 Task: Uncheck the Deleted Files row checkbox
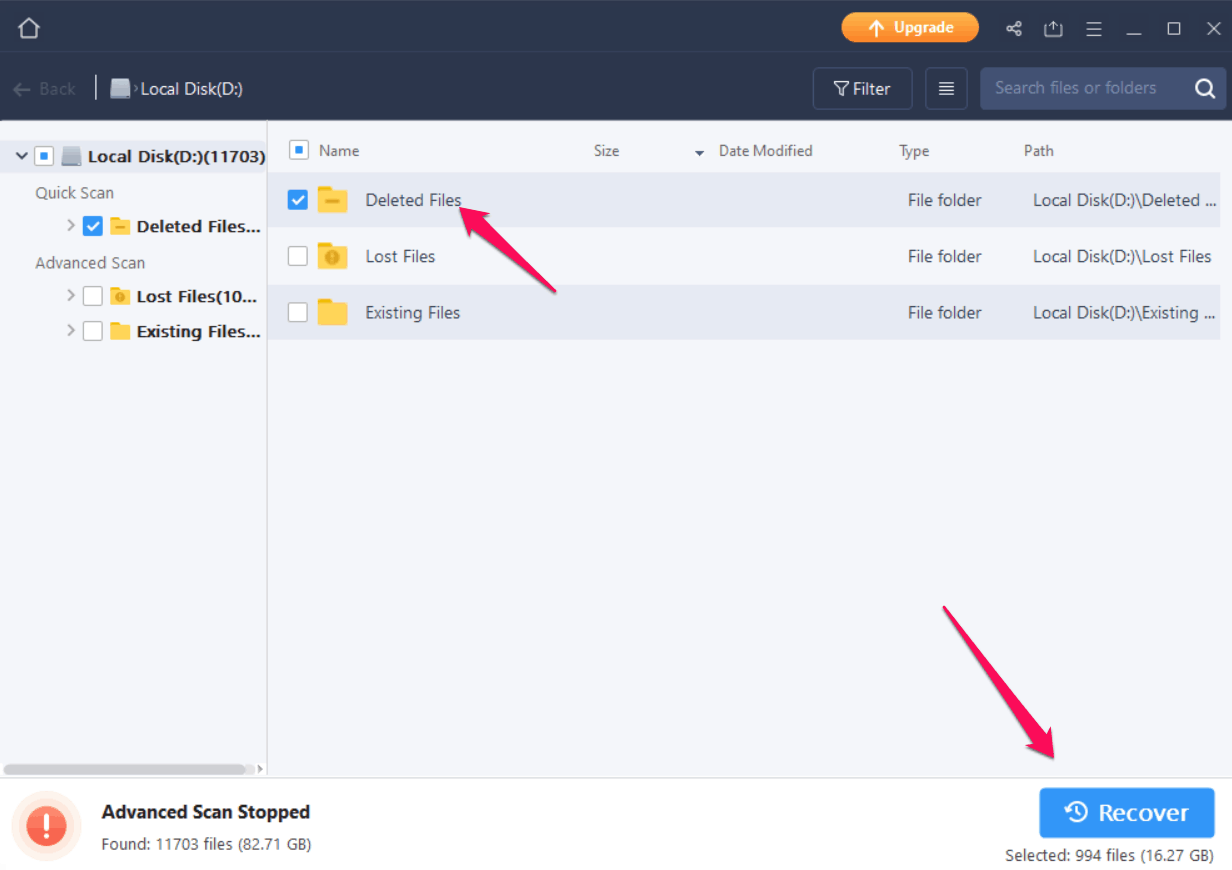[298, 200]
